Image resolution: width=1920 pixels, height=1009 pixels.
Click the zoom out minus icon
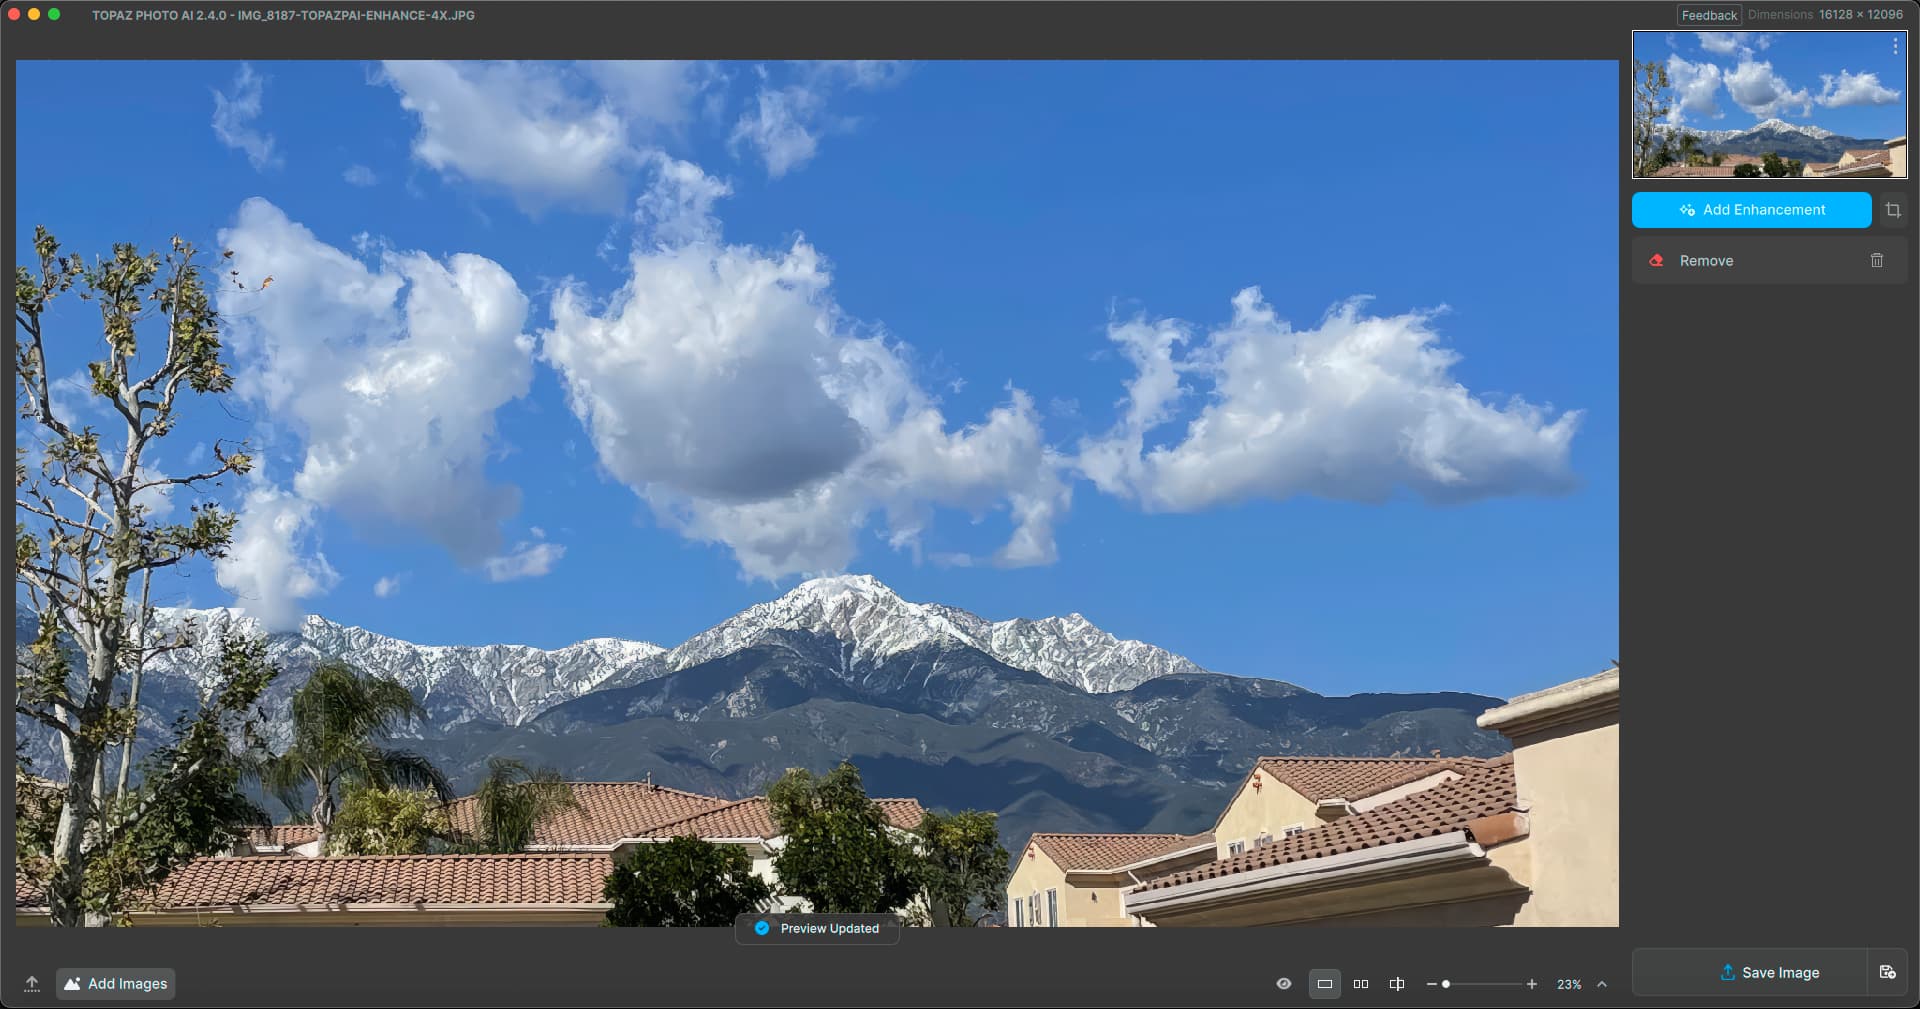[x=1431, y=985]
